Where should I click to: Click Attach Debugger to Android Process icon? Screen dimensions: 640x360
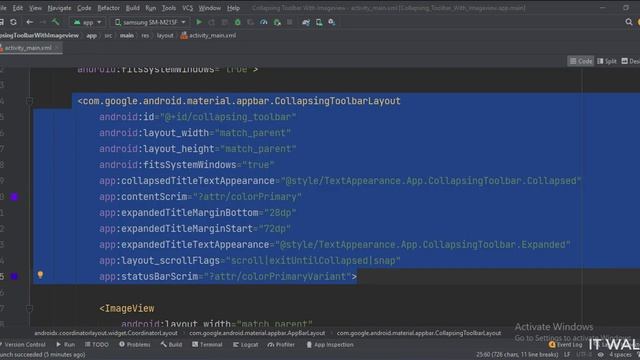(x=277, y=22)
